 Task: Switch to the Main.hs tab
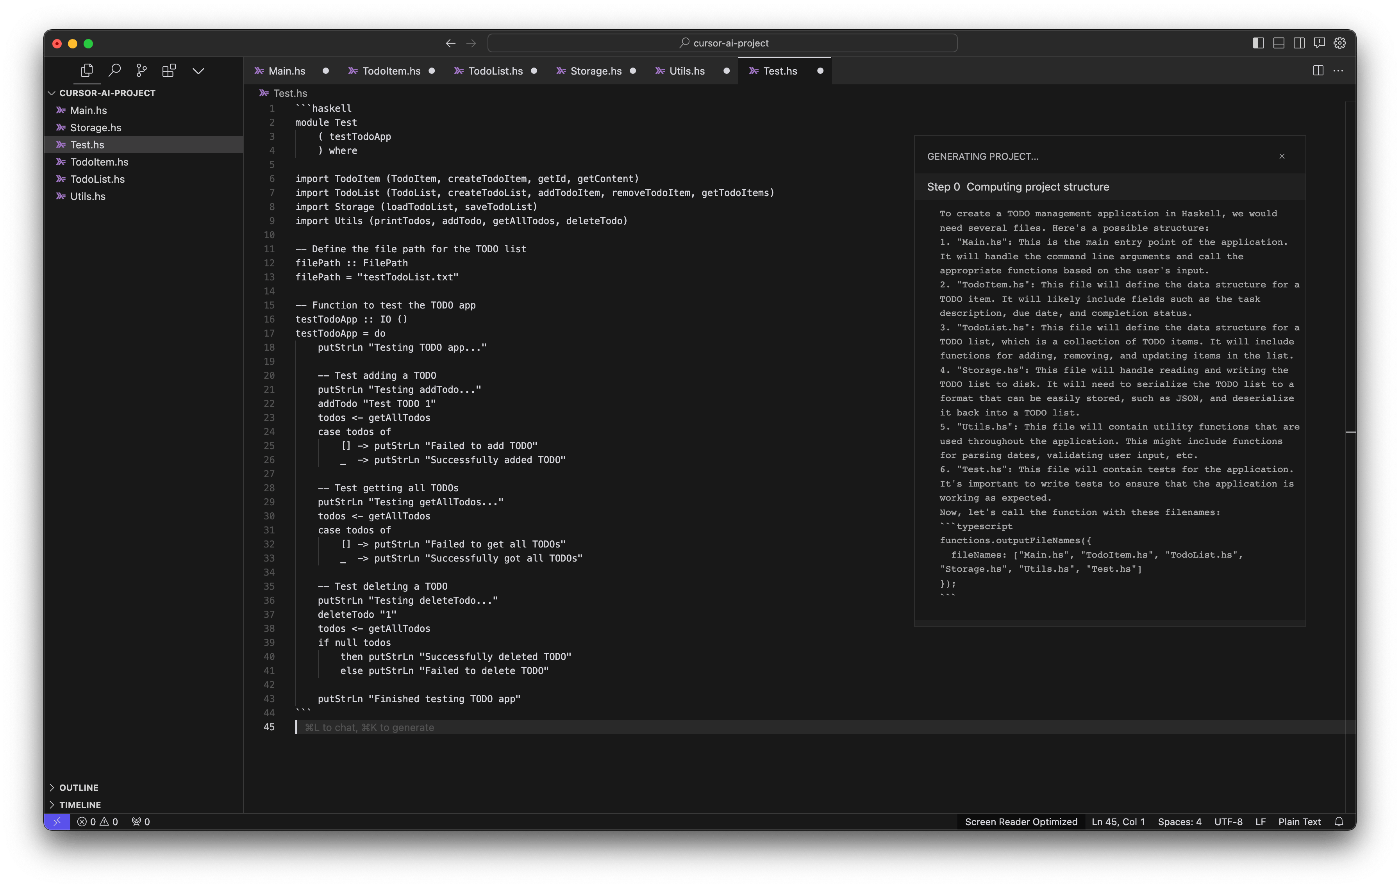click(286, 71)
